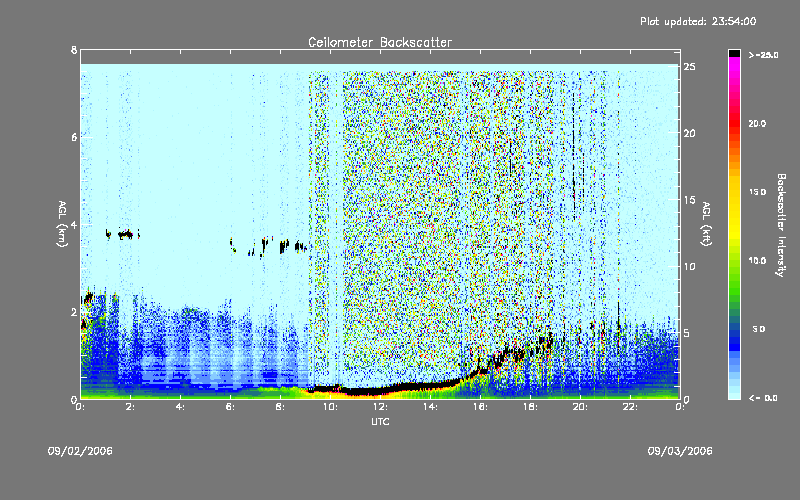Click the 2 tick on the km axis
Viewport: 800px width, 500px height.
(74, 312)
